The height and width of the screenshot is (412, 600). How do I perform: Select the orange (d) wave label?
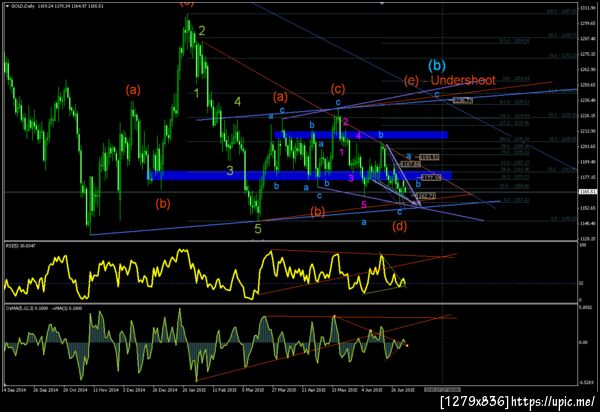coord(399,226)
